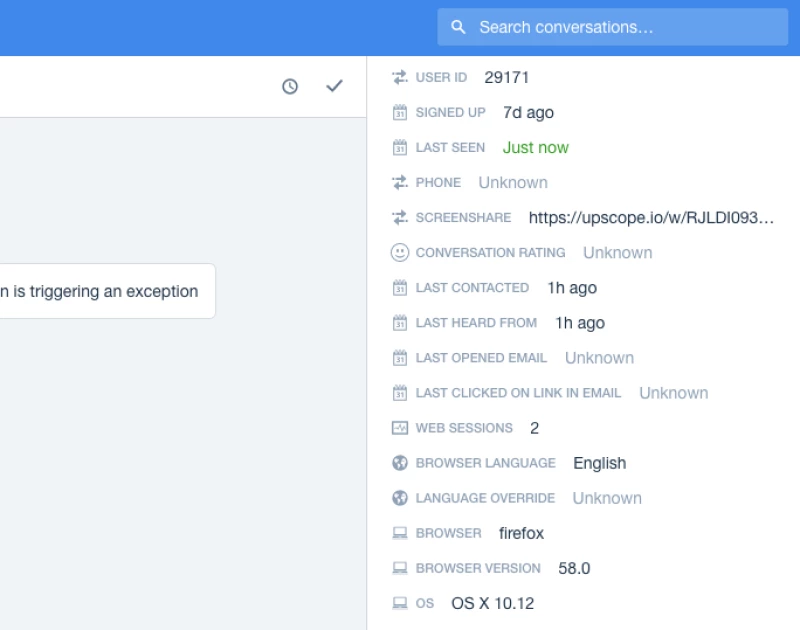The height and width of the screenshot is (630, 800).
Task: Click the Unknown phone value
Action: pos(513,183)
